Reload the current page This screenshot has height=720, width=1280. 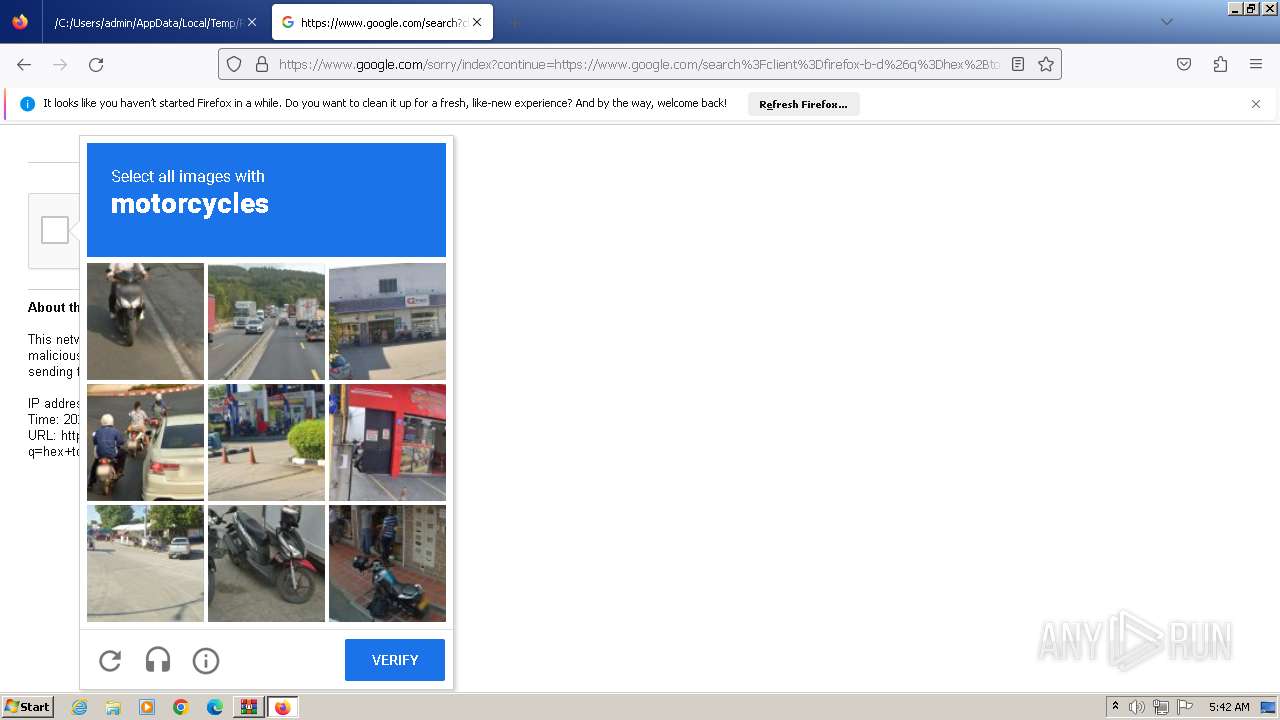pyautogui.click(x=96, y=64)
